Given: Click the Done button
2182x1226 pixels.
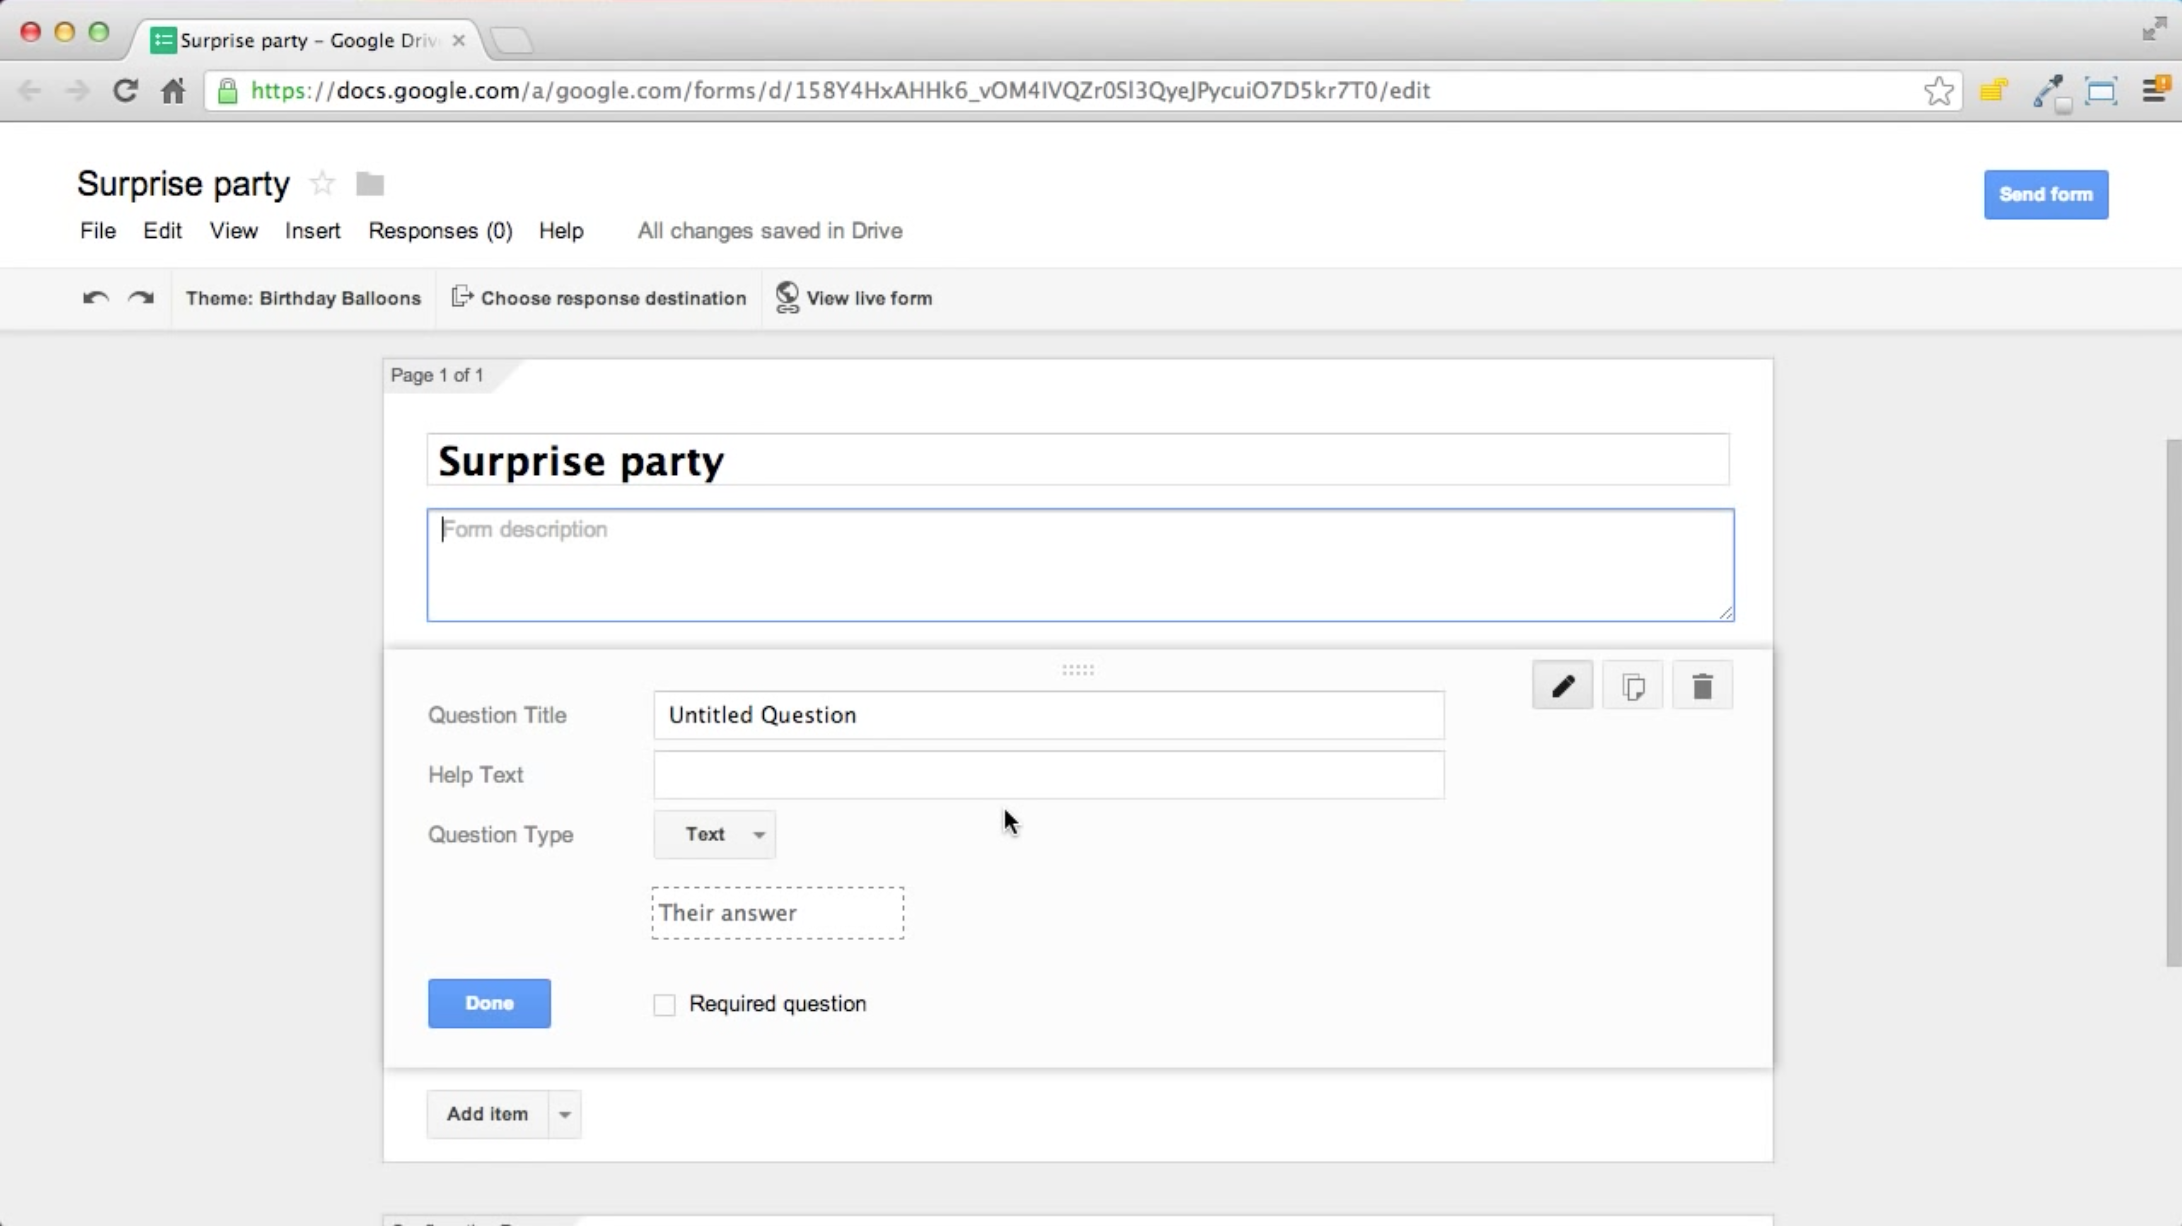Looking at the screenshot, I should click(489, 1003).
